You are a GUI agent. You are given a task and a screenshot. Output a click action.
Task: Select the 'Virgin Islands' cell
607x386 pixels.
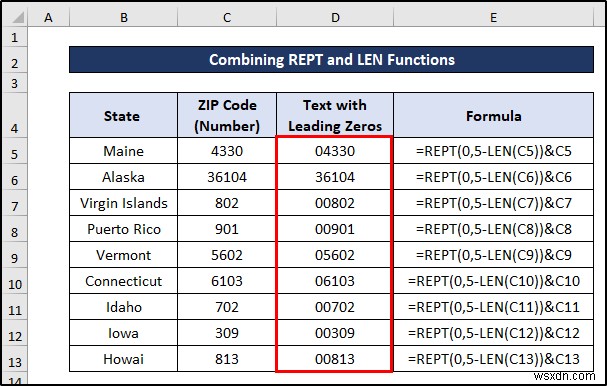point(123,202)
